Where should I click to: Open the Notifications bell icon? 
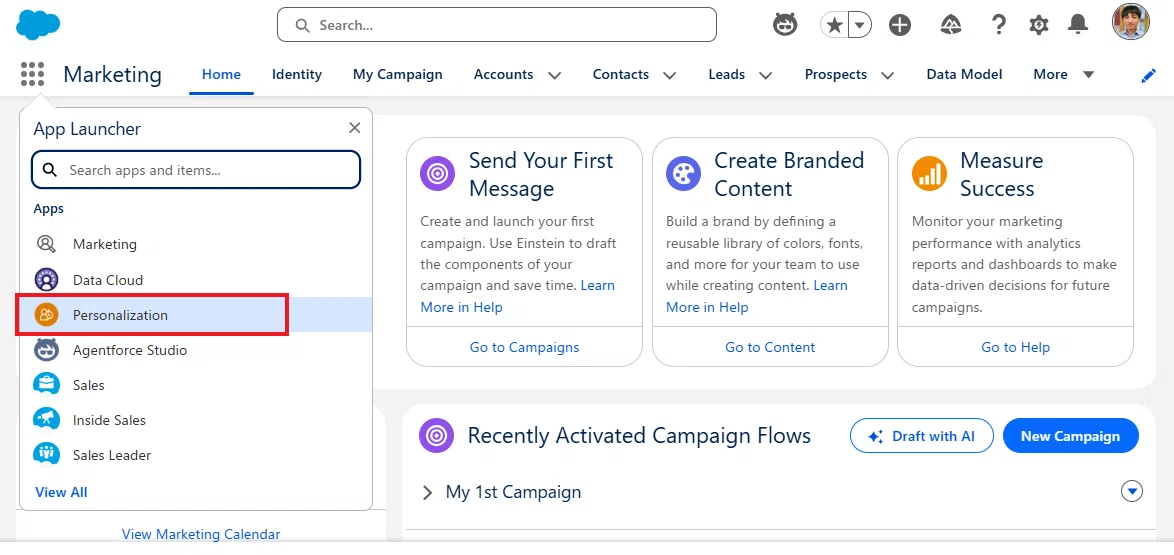pos(1078,25)
